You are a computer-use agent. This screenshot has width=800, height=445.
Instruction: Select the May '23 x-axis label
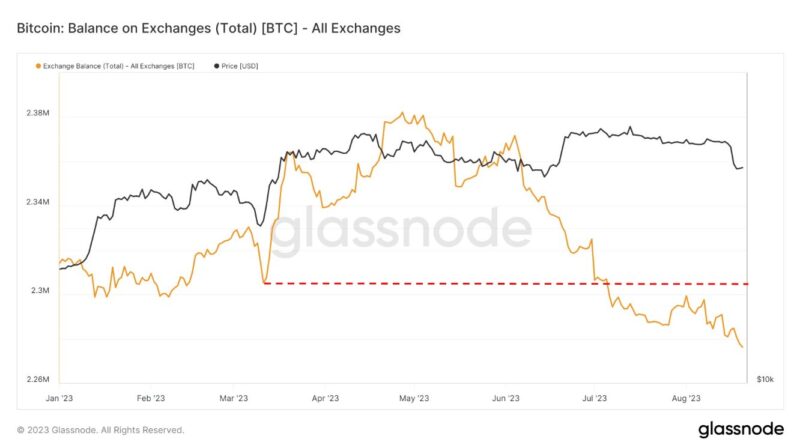[x=415, y=397]
